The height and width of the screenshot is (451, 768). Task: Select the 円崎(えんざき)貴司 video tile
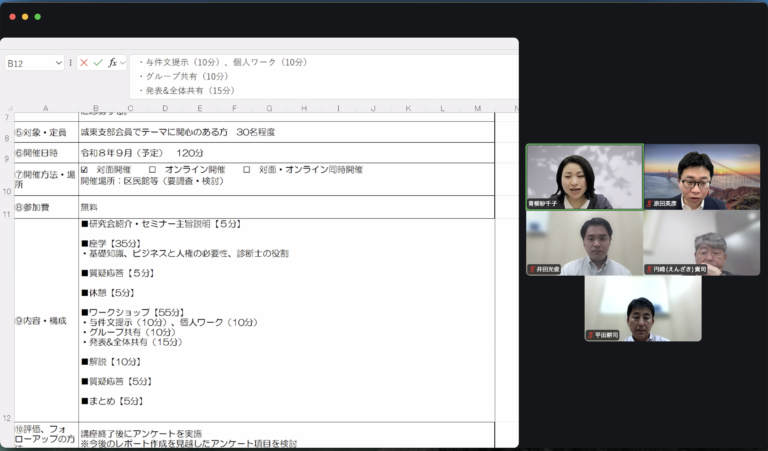click(x=702, y=243)
